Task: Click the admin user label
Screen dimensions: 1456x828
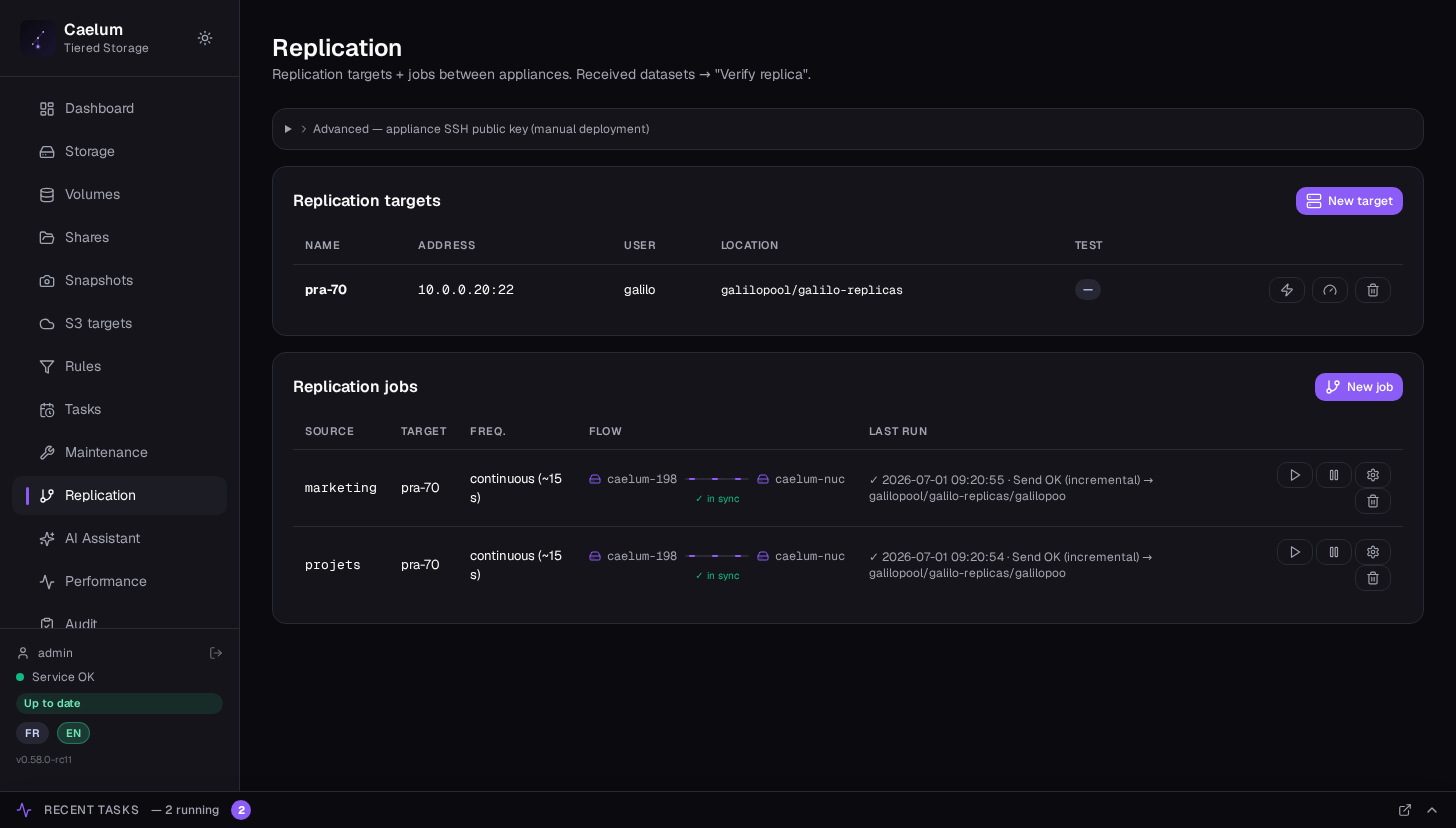Action: pos(55,653)
